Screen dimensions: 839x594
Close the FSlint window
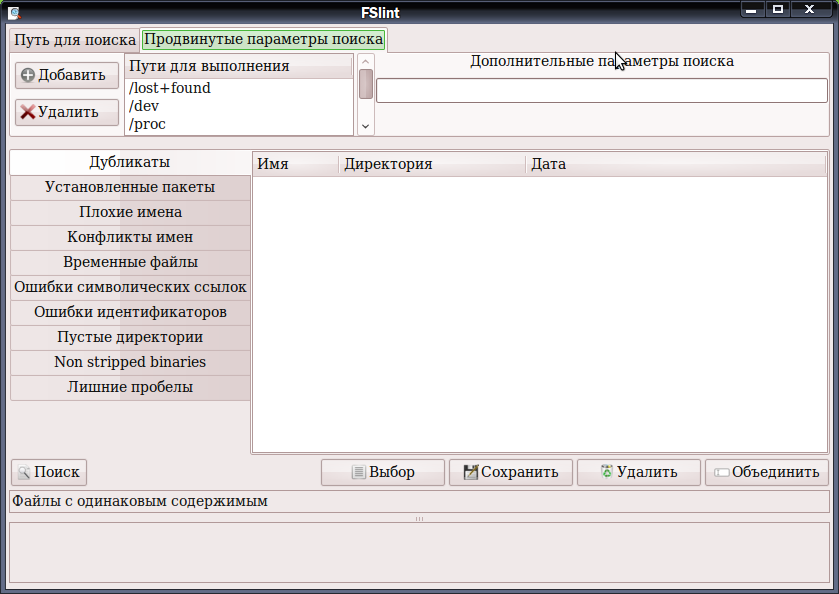pyautogui.click(x=809, y=10)
